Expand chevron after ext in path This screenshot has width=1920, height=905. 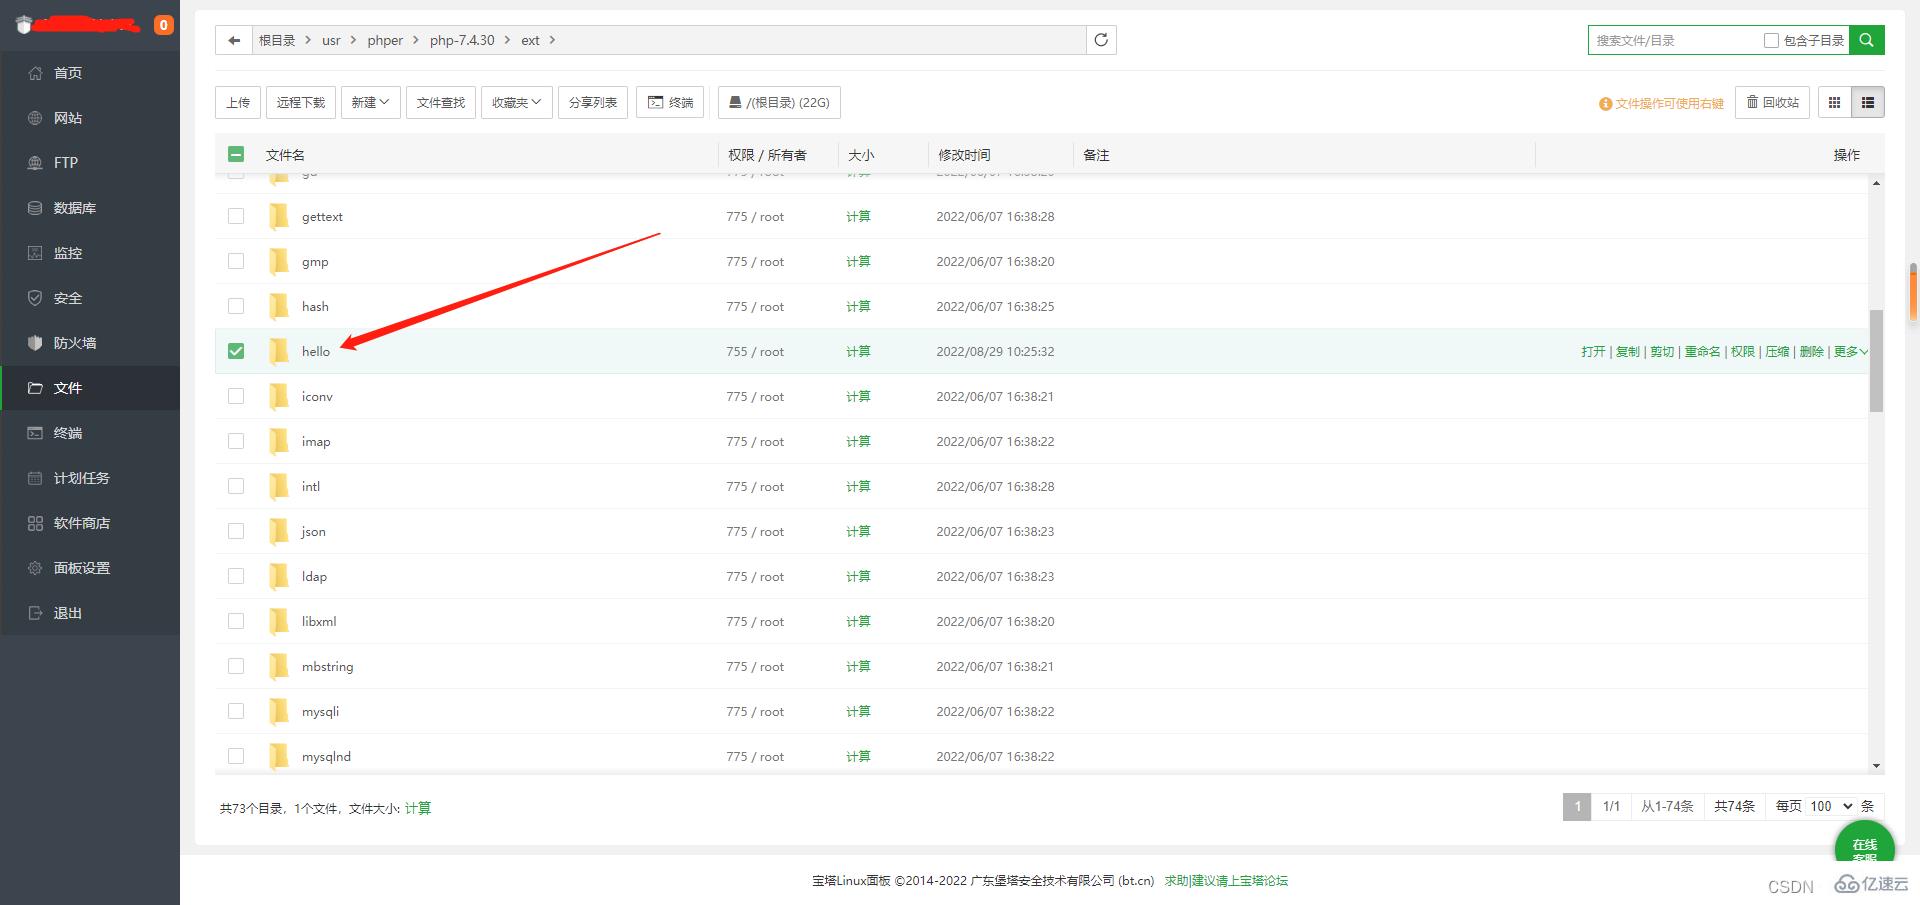pyautogui.click(x=552, y=40)
